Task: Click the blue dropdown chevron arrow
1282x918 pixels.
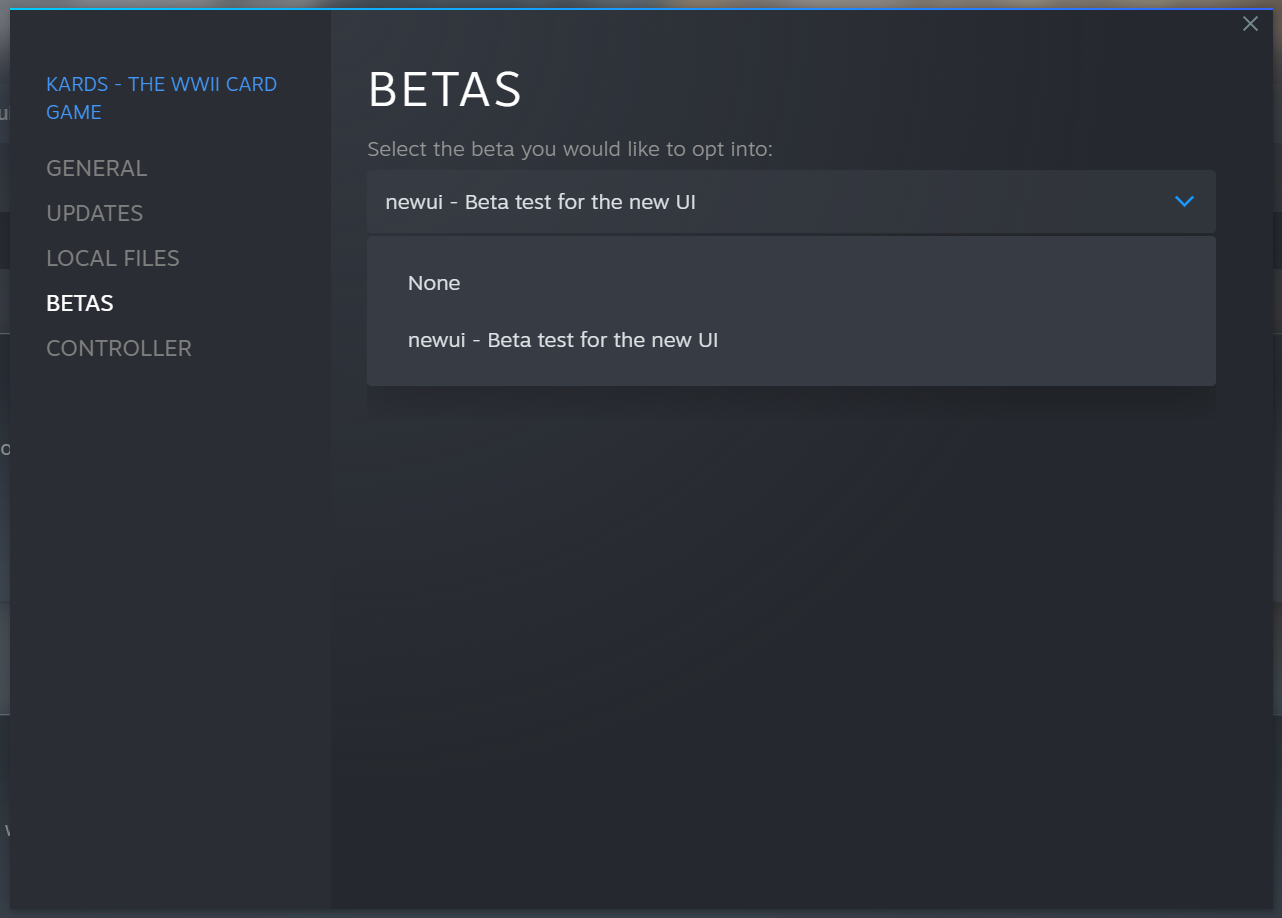Action: pos(1184,202)
